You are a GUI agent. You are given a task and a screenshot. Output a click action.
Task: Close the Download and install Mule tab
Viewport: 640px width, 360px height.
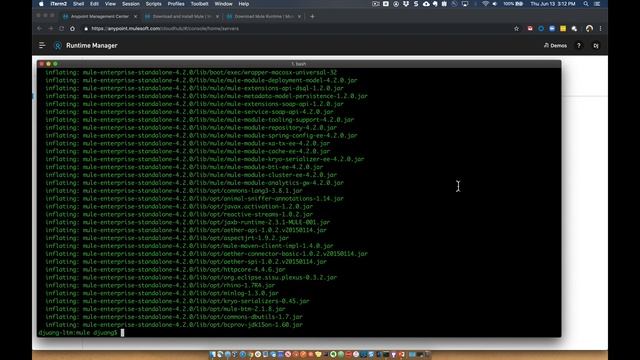tap(217, 17)
